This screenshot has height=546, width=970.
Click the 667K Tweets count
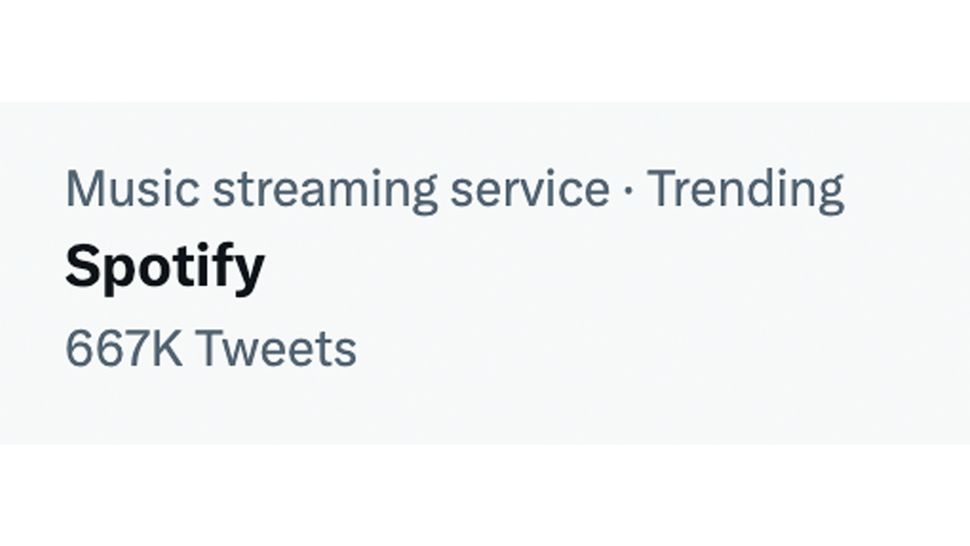coord(210,349)
